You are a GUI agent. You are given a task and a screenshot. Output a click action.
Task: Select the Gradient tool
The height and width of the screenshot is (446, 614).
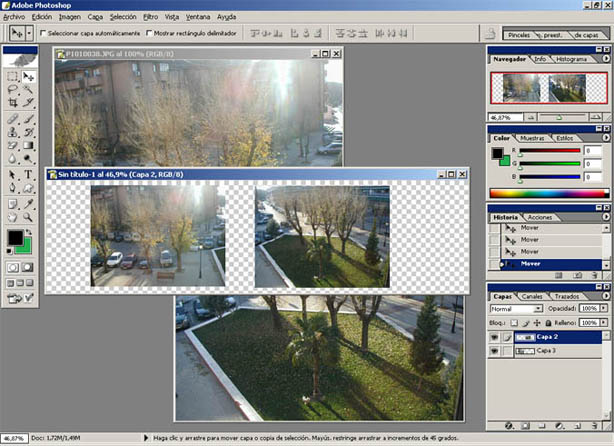tap(28, 145)
